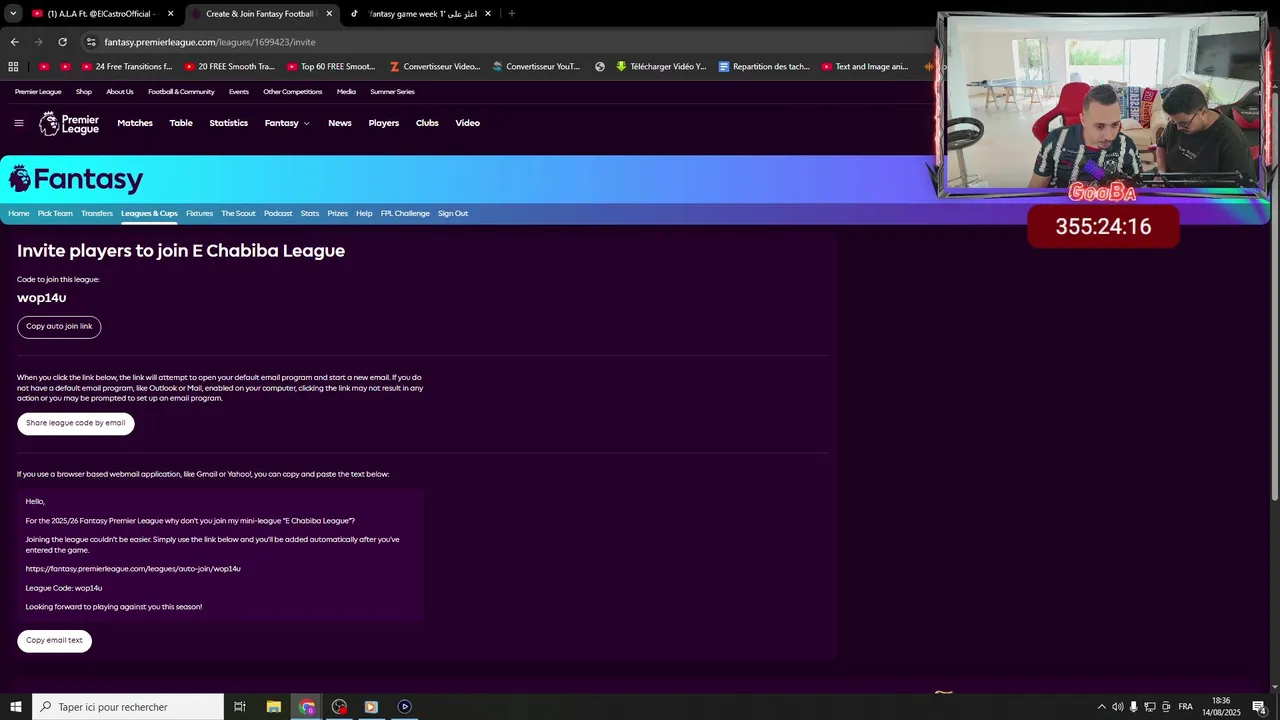This screenshot has height=720, width=1280.
Task: Open the Pick Team tab
Action: coord(55,213)
